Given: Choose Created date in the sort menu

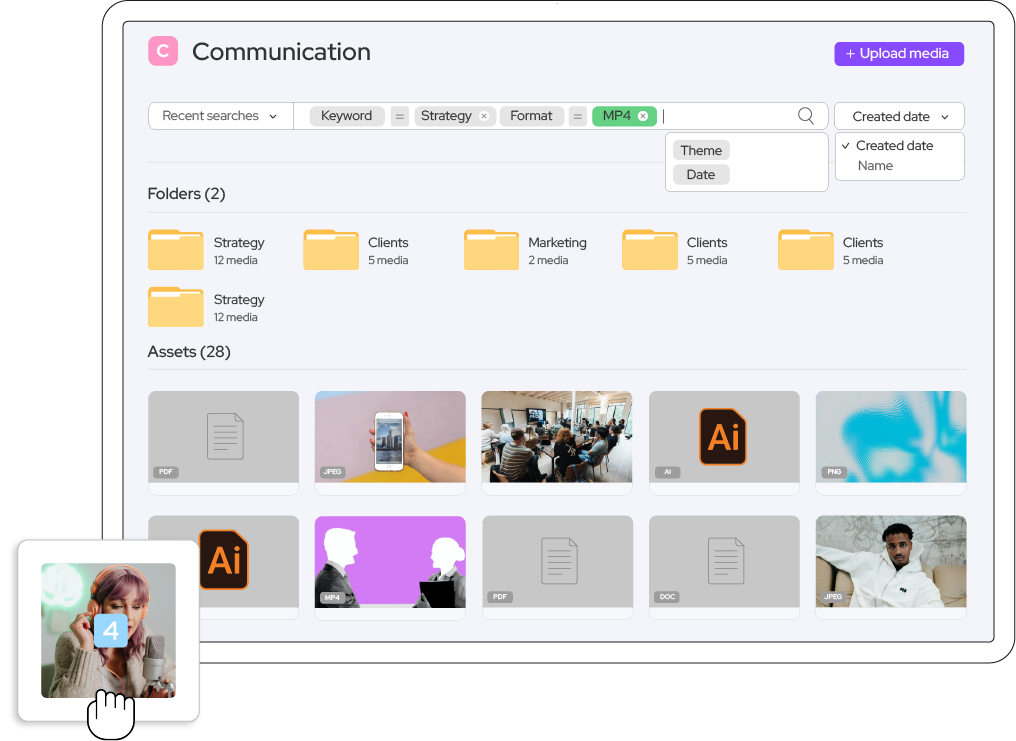Looking at the screenshot, I should (x=894, y=146).
